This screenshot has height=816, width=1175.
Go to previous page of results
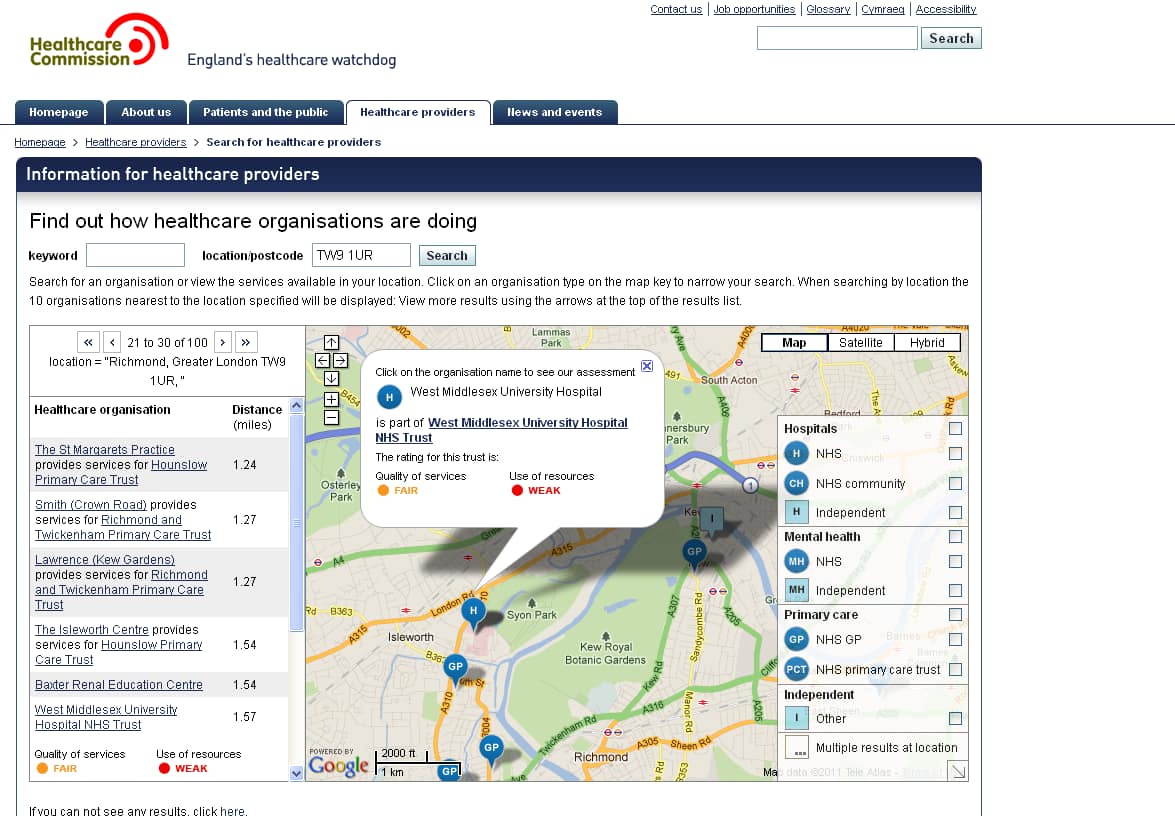tap(112, 342)
